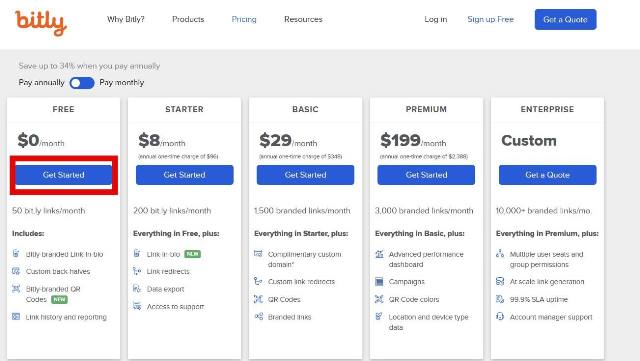Click the Sign up Free link

[x=491, y=19]
